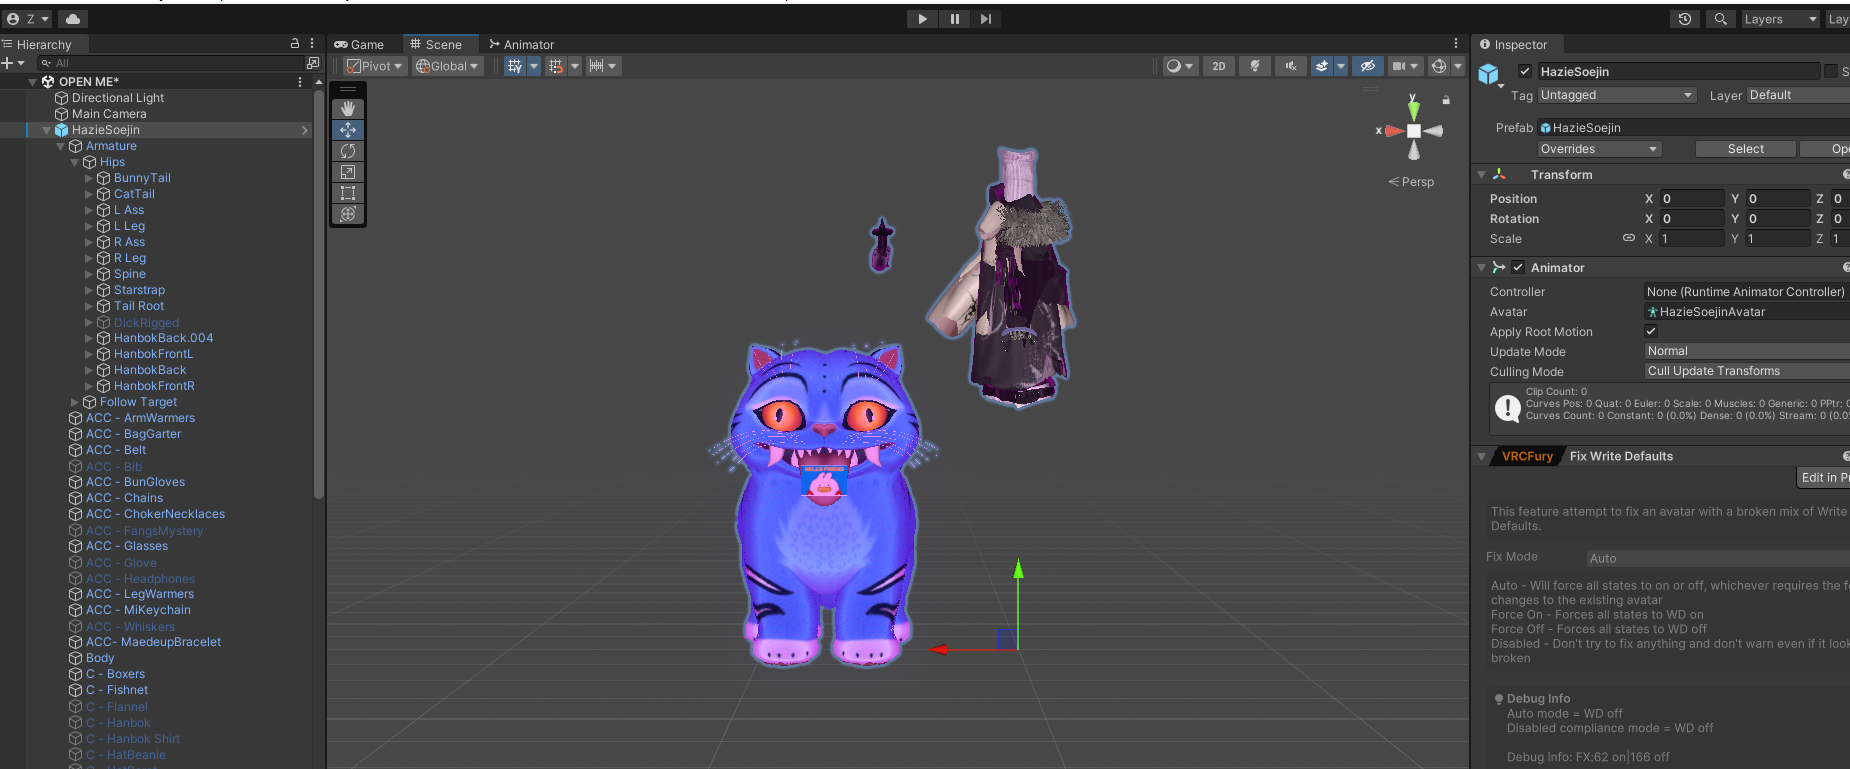
Task: Toggle the Hierarchy panel lock
Action: click(295, 44)
